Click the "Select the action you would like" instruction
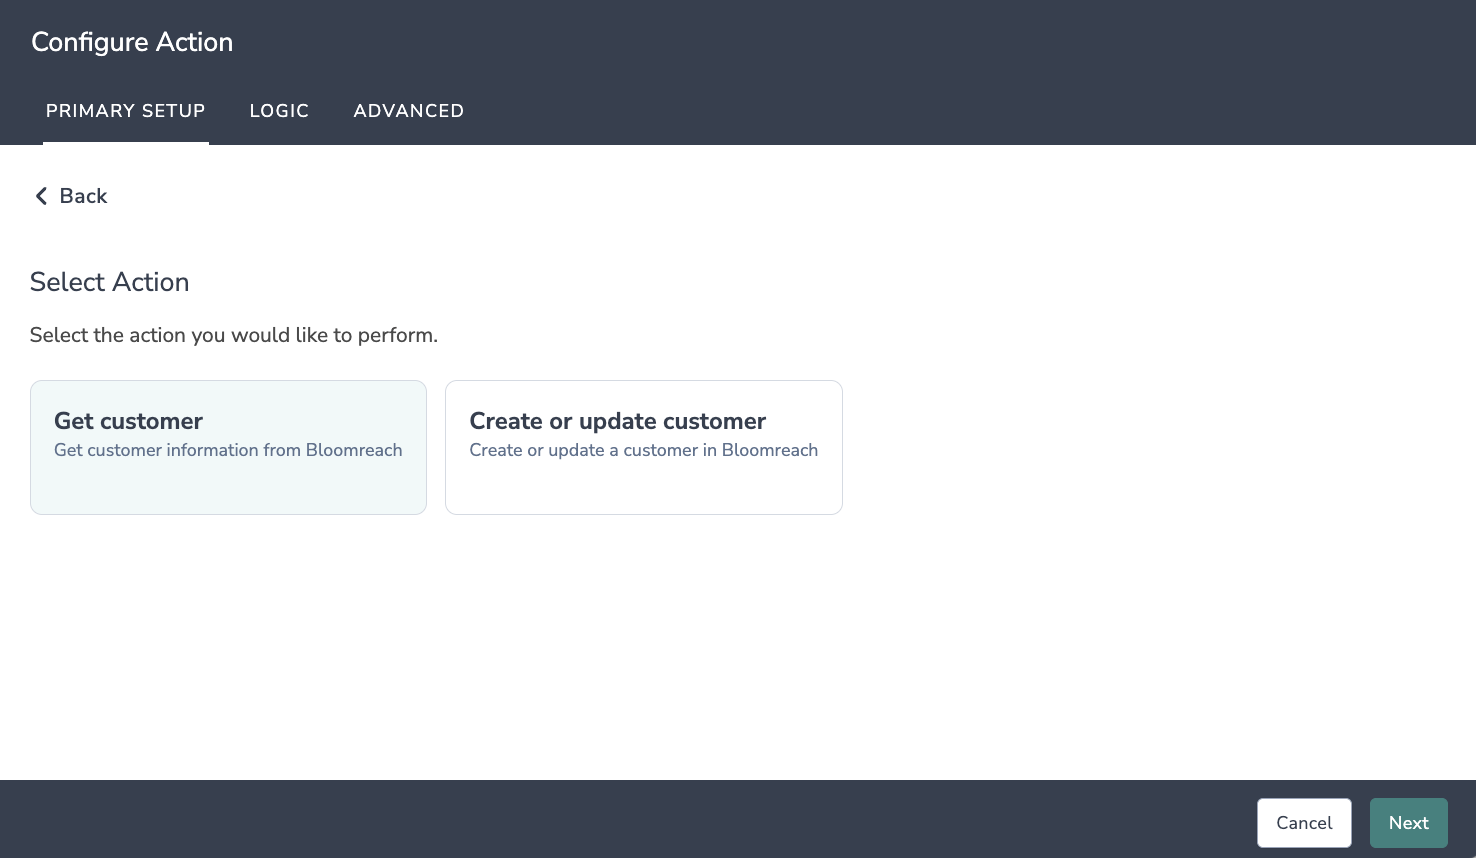The width and height of the screenshot is (1476, 858). click(234, 335)
